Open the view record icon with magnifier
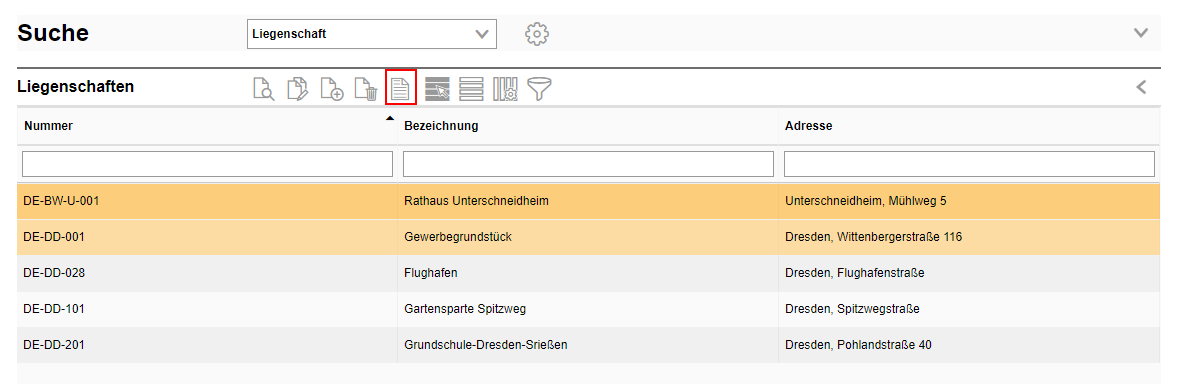Screen dimensions: 1179x384 tap(263, 89)
